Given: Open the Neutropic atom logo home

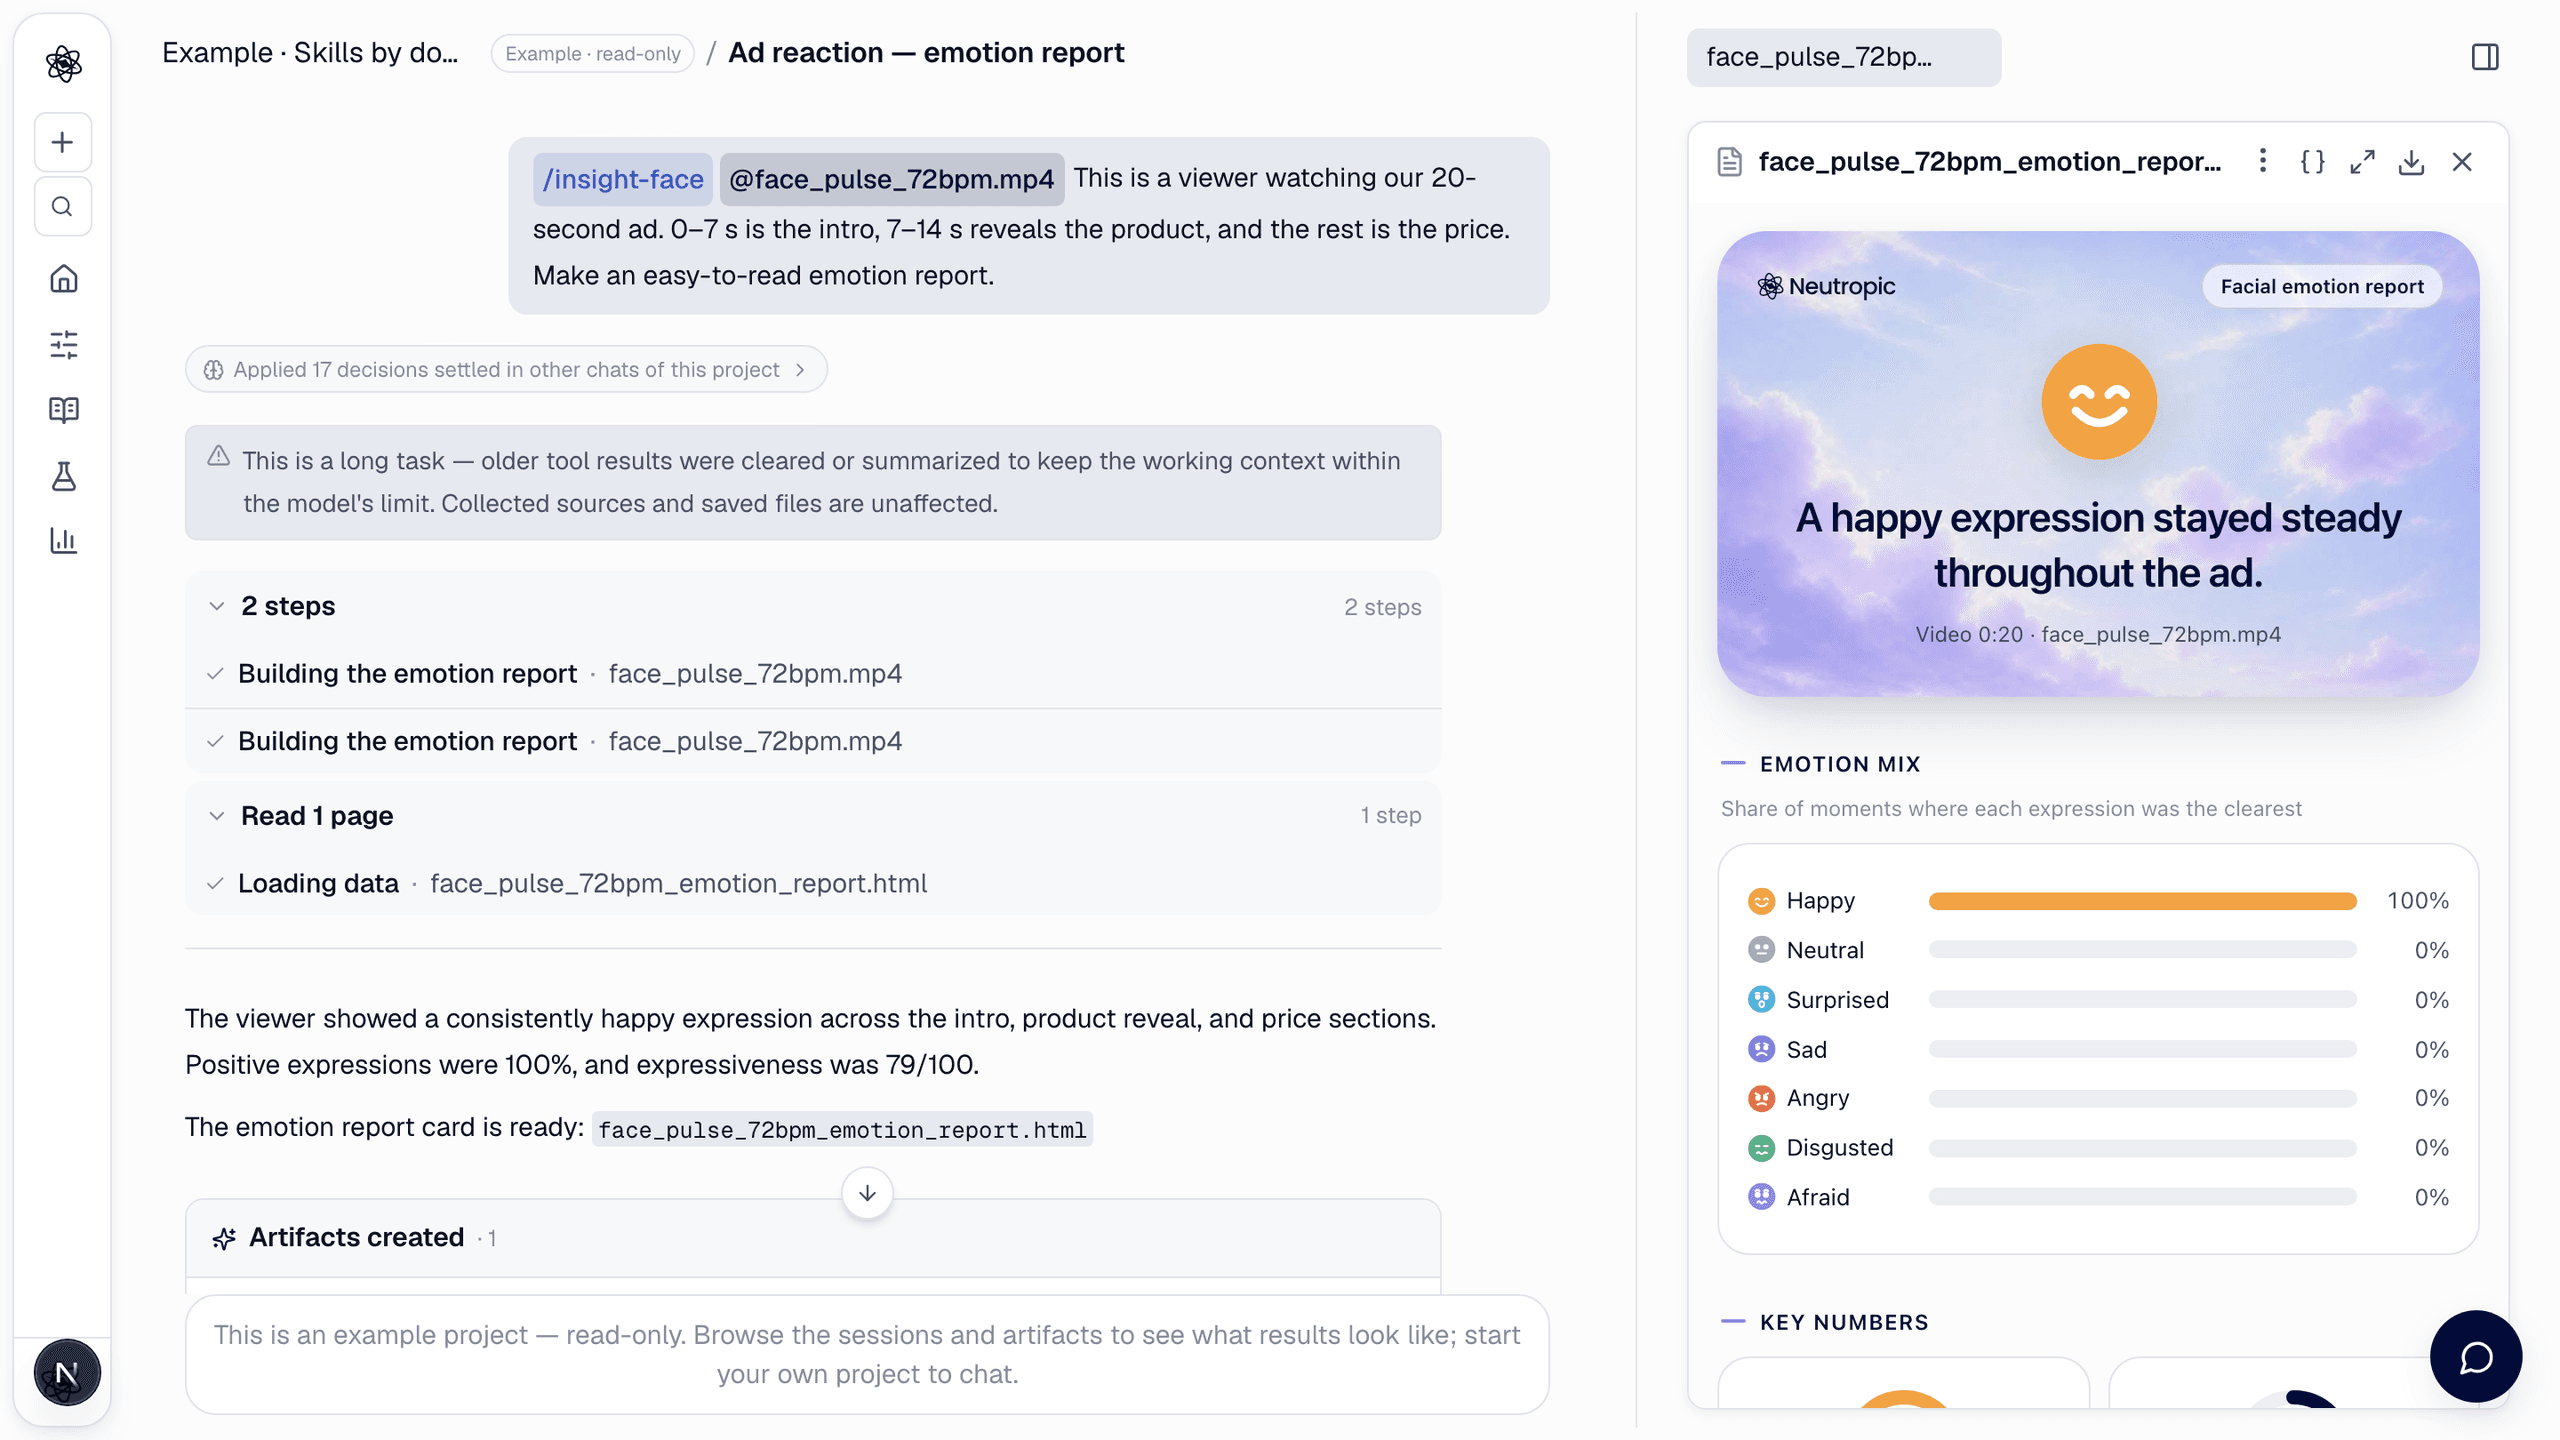Looking at the screenshot, I should coord(64,64).
